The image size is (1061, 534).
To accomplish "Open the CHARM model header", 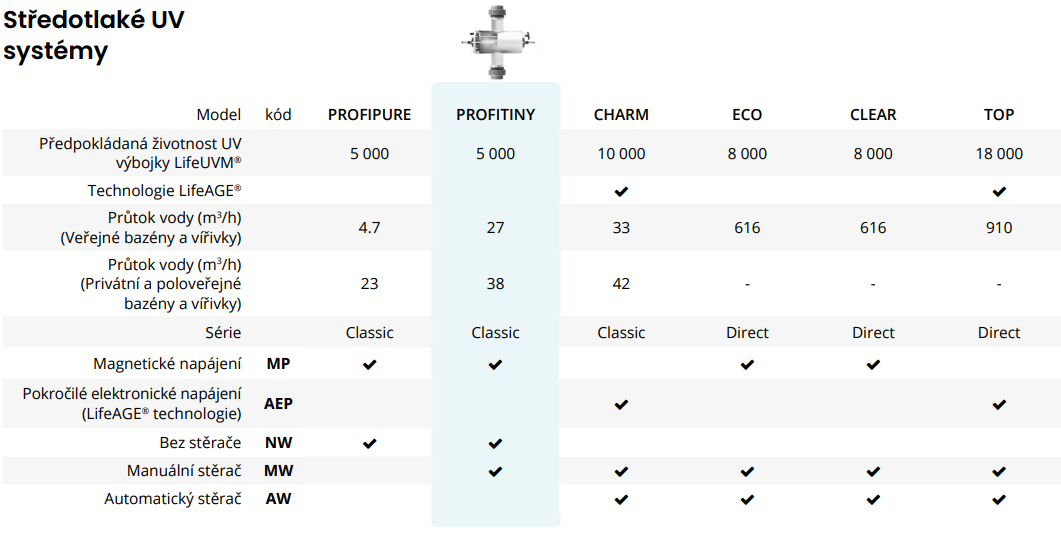I will click(x=621, y=115).
